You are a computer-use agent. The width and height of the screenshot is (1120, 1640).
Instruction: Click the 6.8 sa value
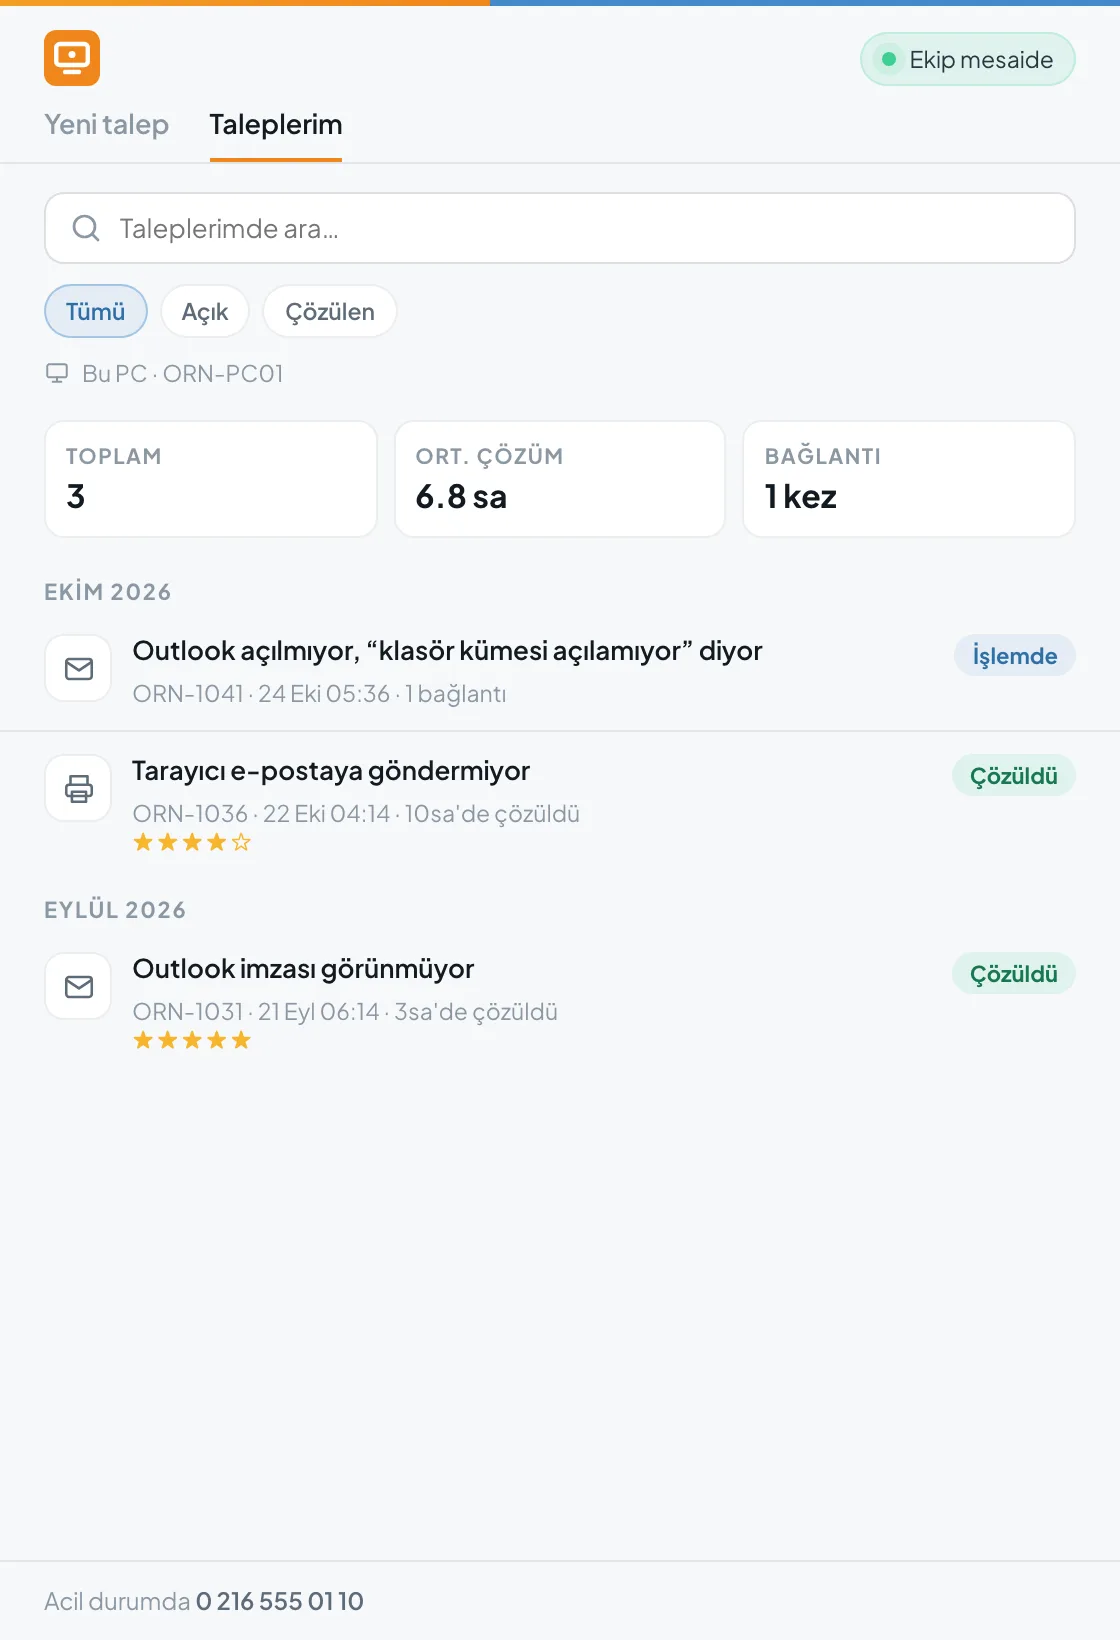[461, 497]
